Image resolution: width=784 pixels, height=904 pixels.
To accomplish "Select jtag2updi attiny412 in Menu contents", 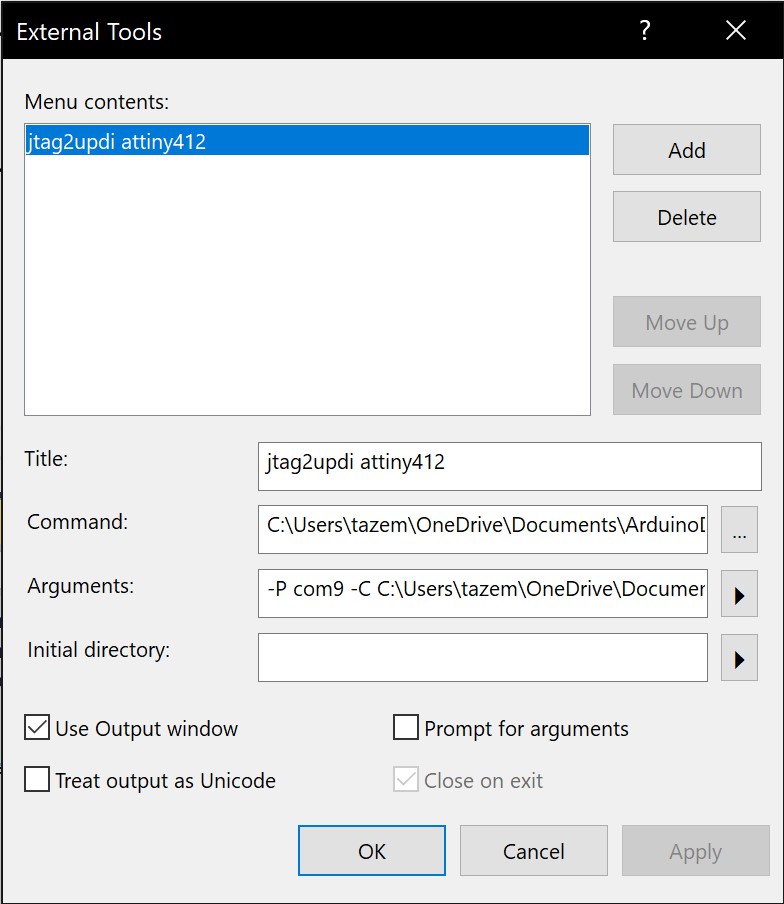I will pyautogui.click(x=307, y=141).
